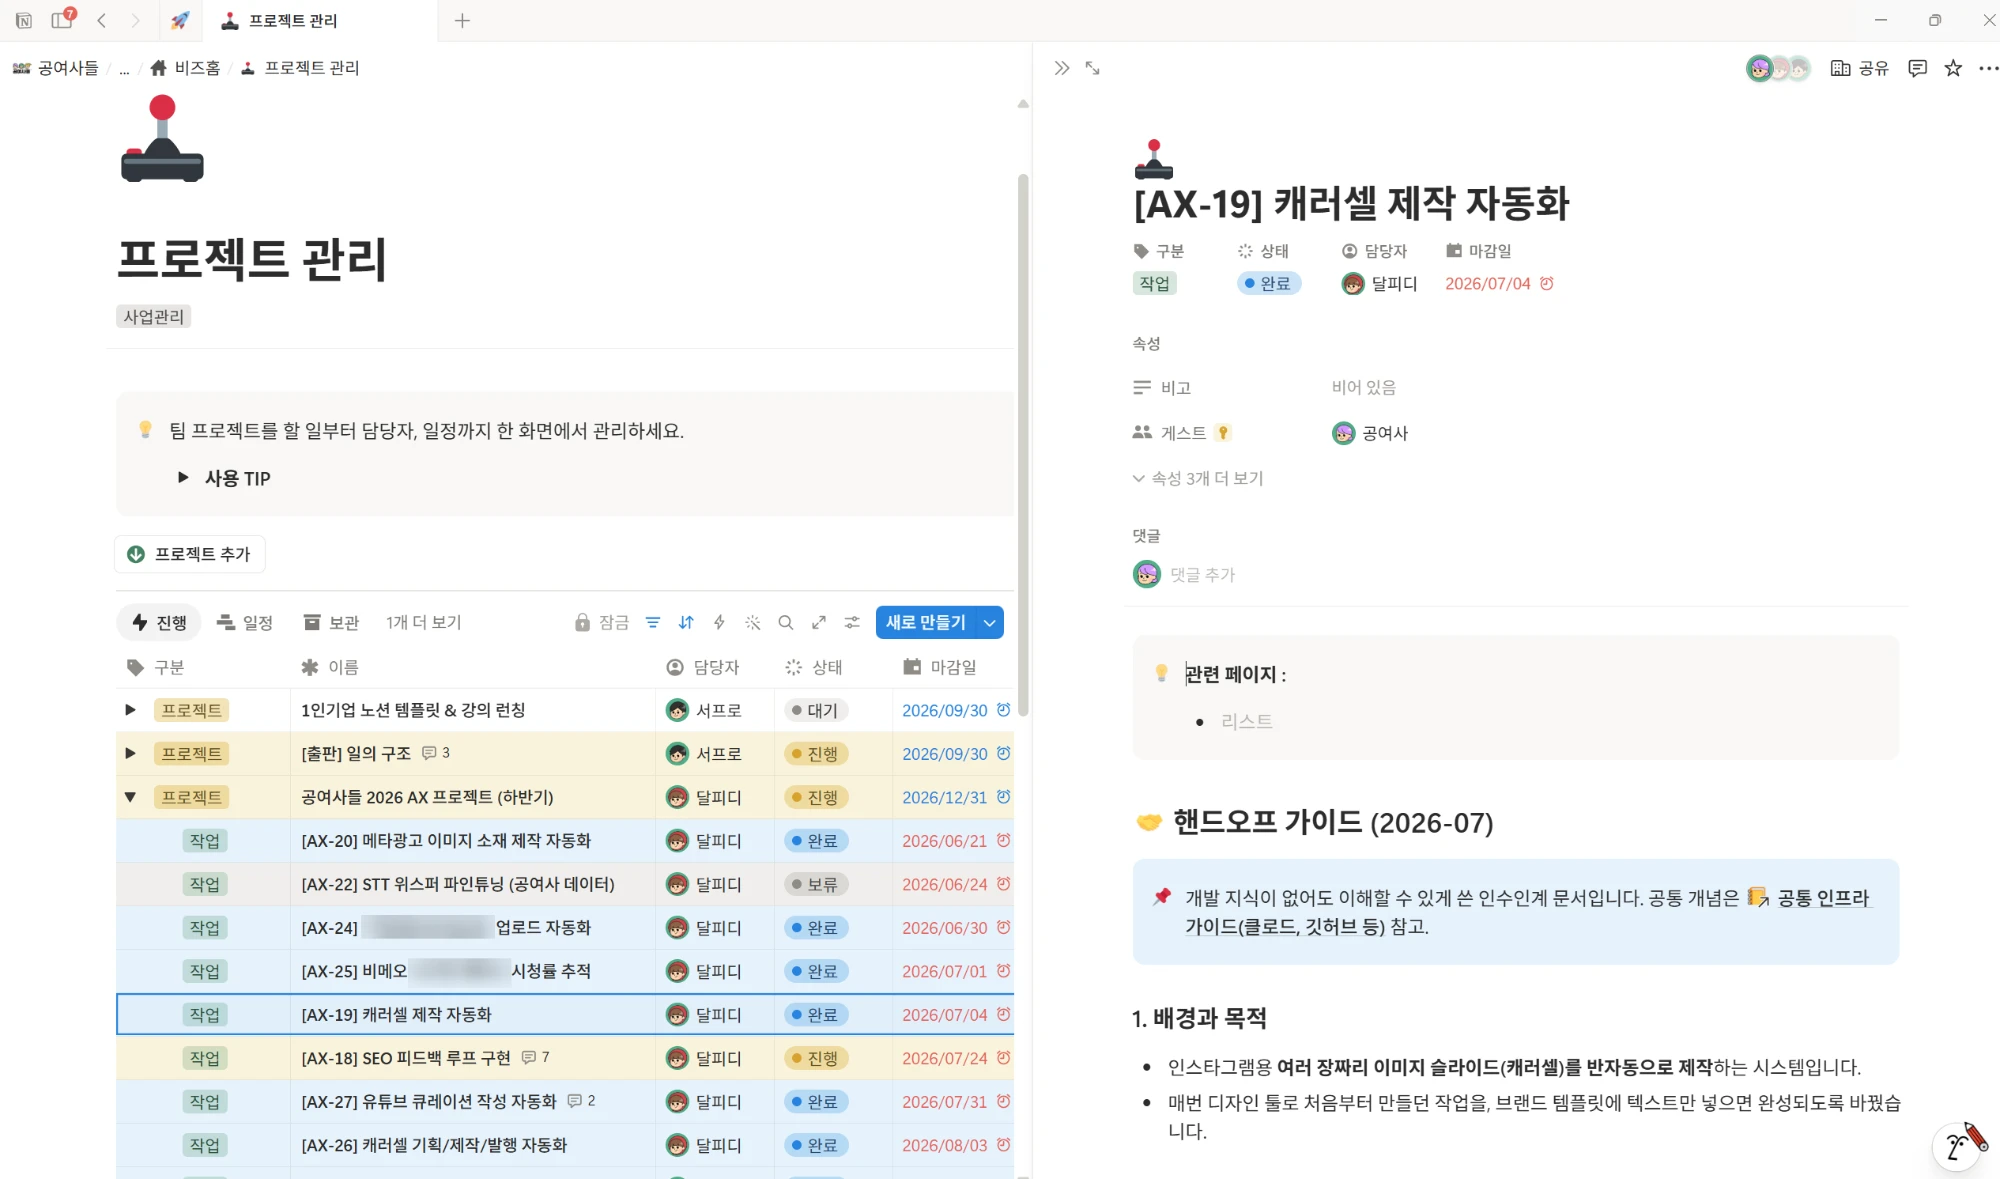This screenshot has height=1179, width=2000.
Task: Click the 완료 status tag in side peek
Action: pyautogui.click(x=1268, y=284)
